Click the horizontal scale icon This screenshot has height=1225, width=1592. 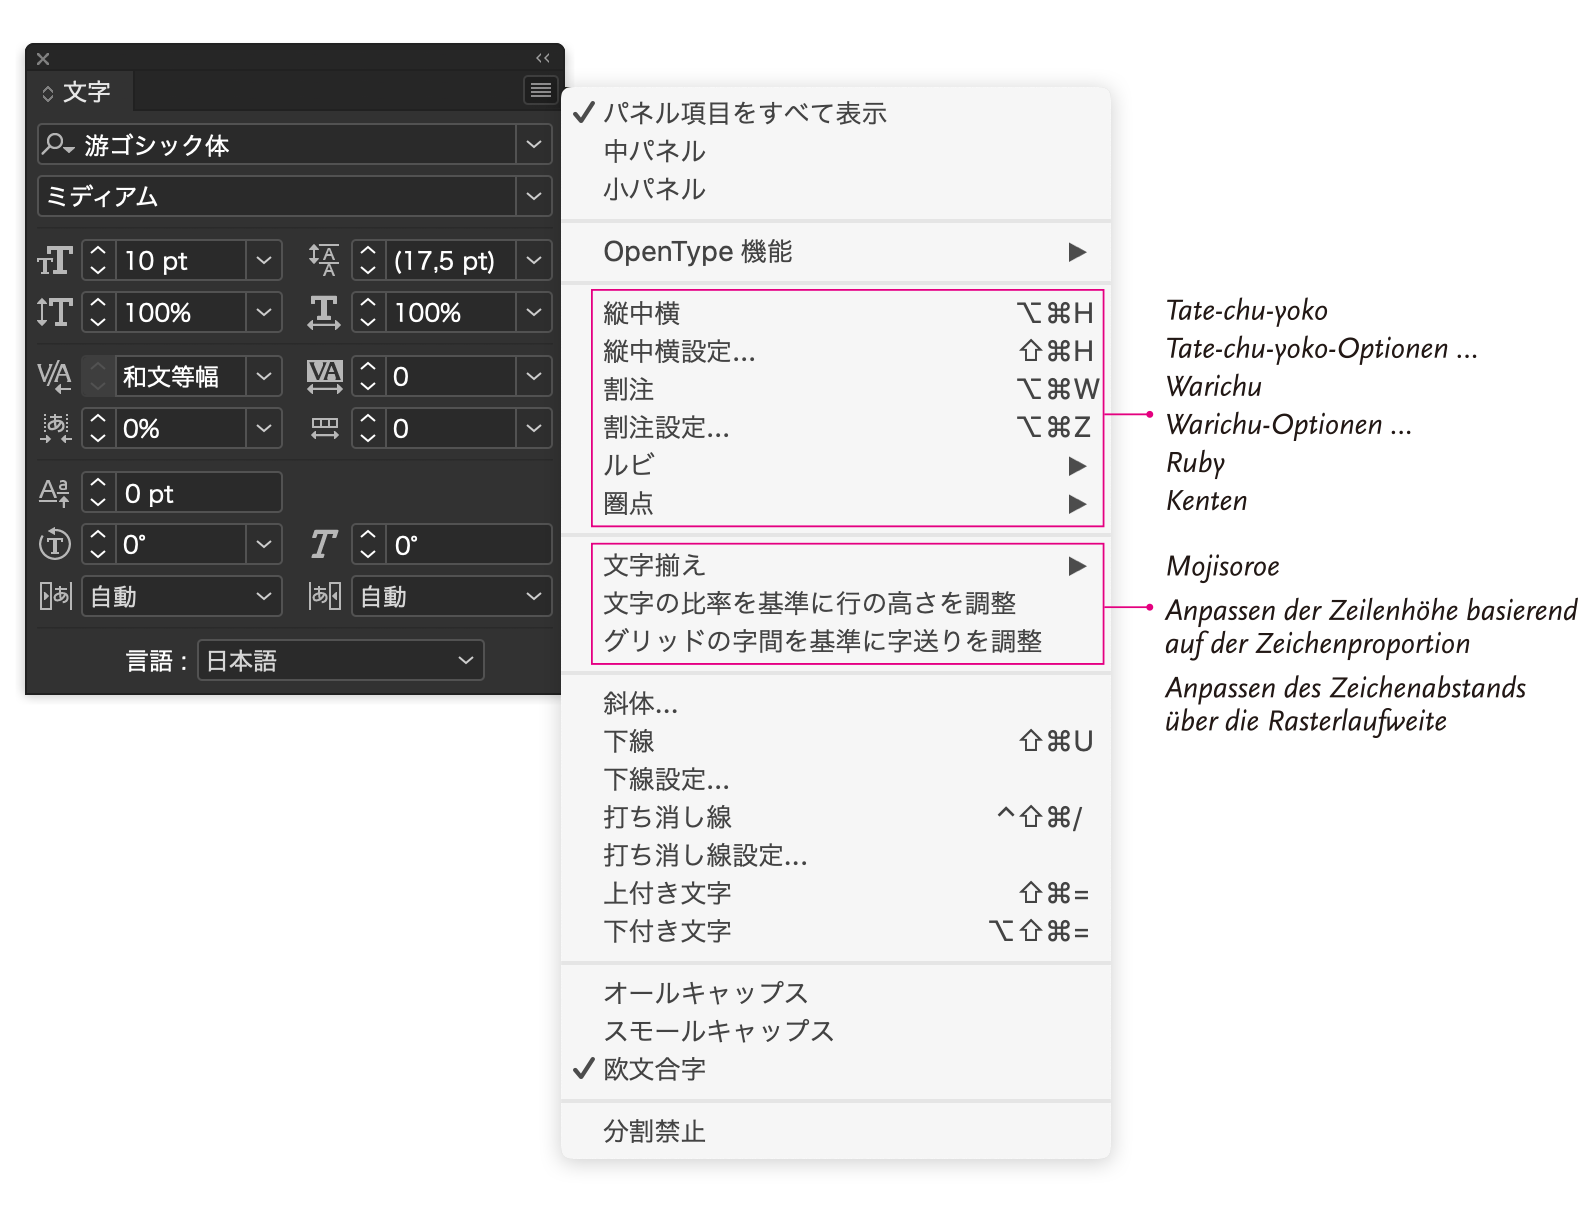point(324,313)
